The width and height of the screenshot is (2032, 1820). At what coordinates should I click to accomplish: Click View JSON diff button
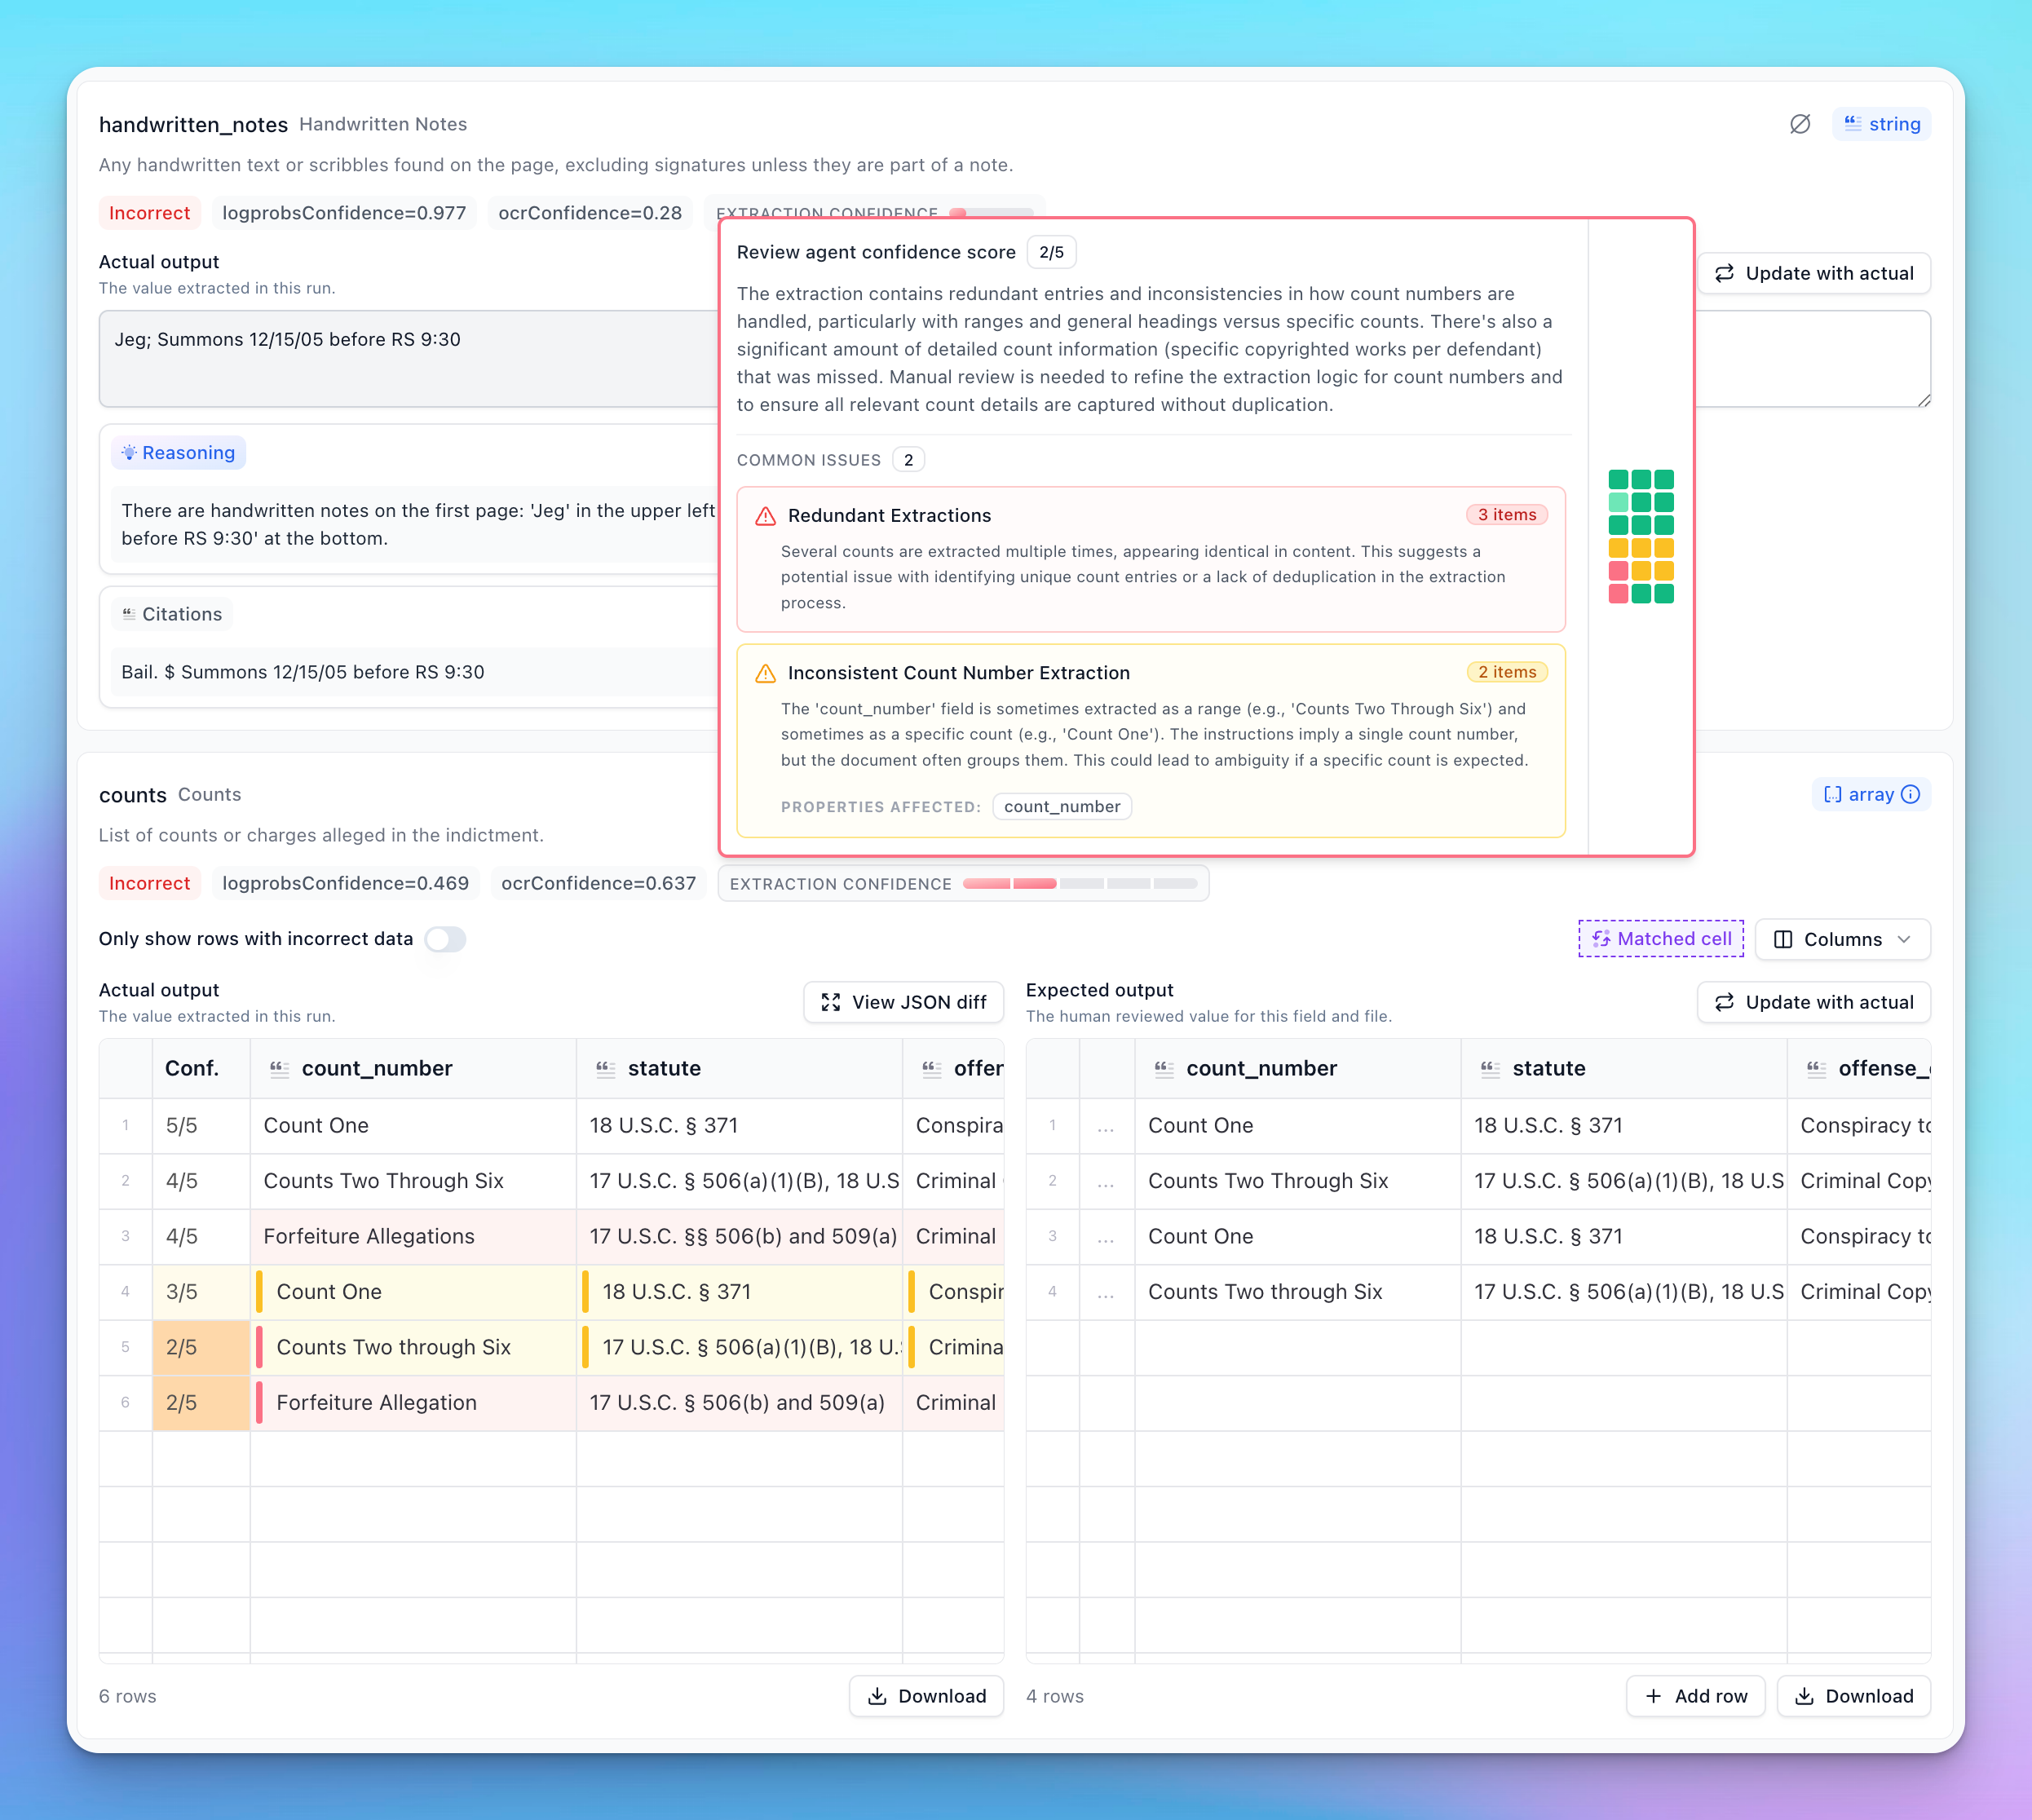coord(903,1002)
